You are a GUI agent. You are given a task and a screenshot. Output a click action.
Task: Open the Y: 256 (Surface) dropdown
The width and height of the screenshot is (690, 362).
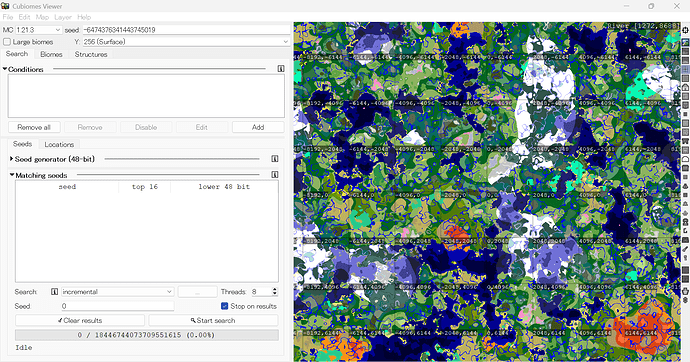pos(186,42)
